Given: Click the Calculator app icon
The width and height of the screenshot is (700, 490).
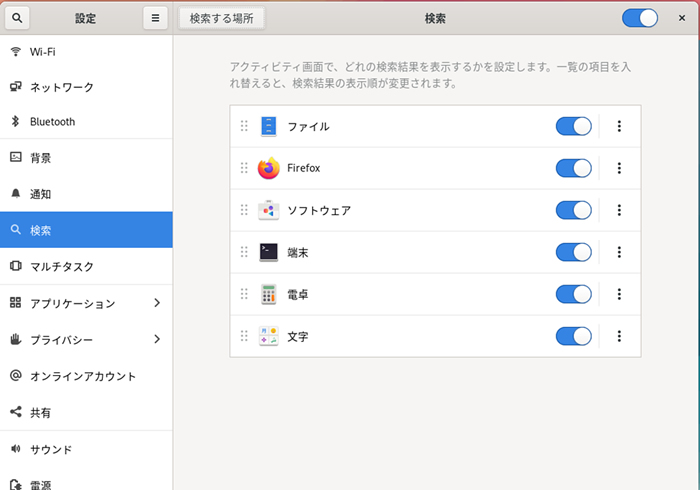Looking at the screenshot, I should click(268, 294).
